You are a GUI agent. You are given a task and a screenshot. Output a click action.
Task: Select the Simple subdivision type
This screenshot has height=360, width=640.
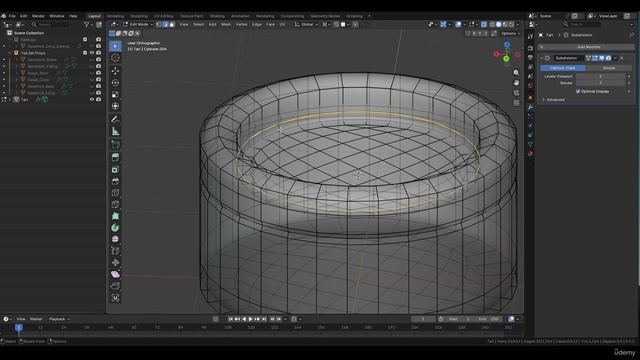tap(609, 68)
